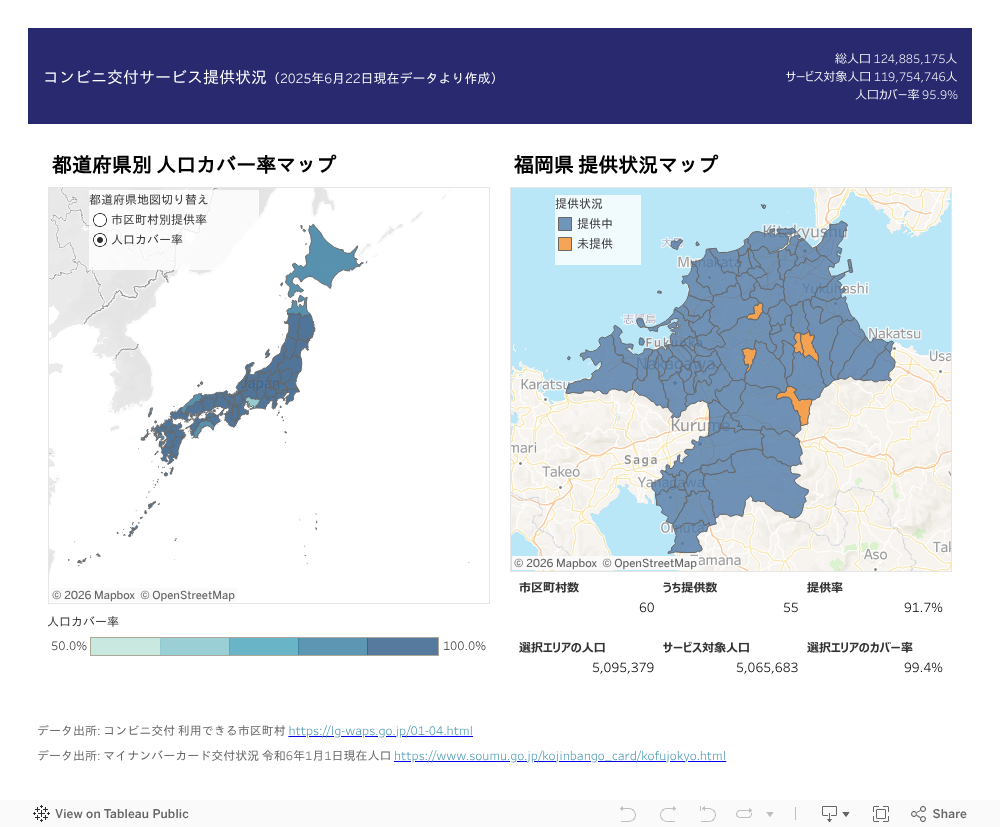The width and height of the screenshot is (1000, 827).
Task: Click the Replay animation icon
Action: (x=745, y=814)
